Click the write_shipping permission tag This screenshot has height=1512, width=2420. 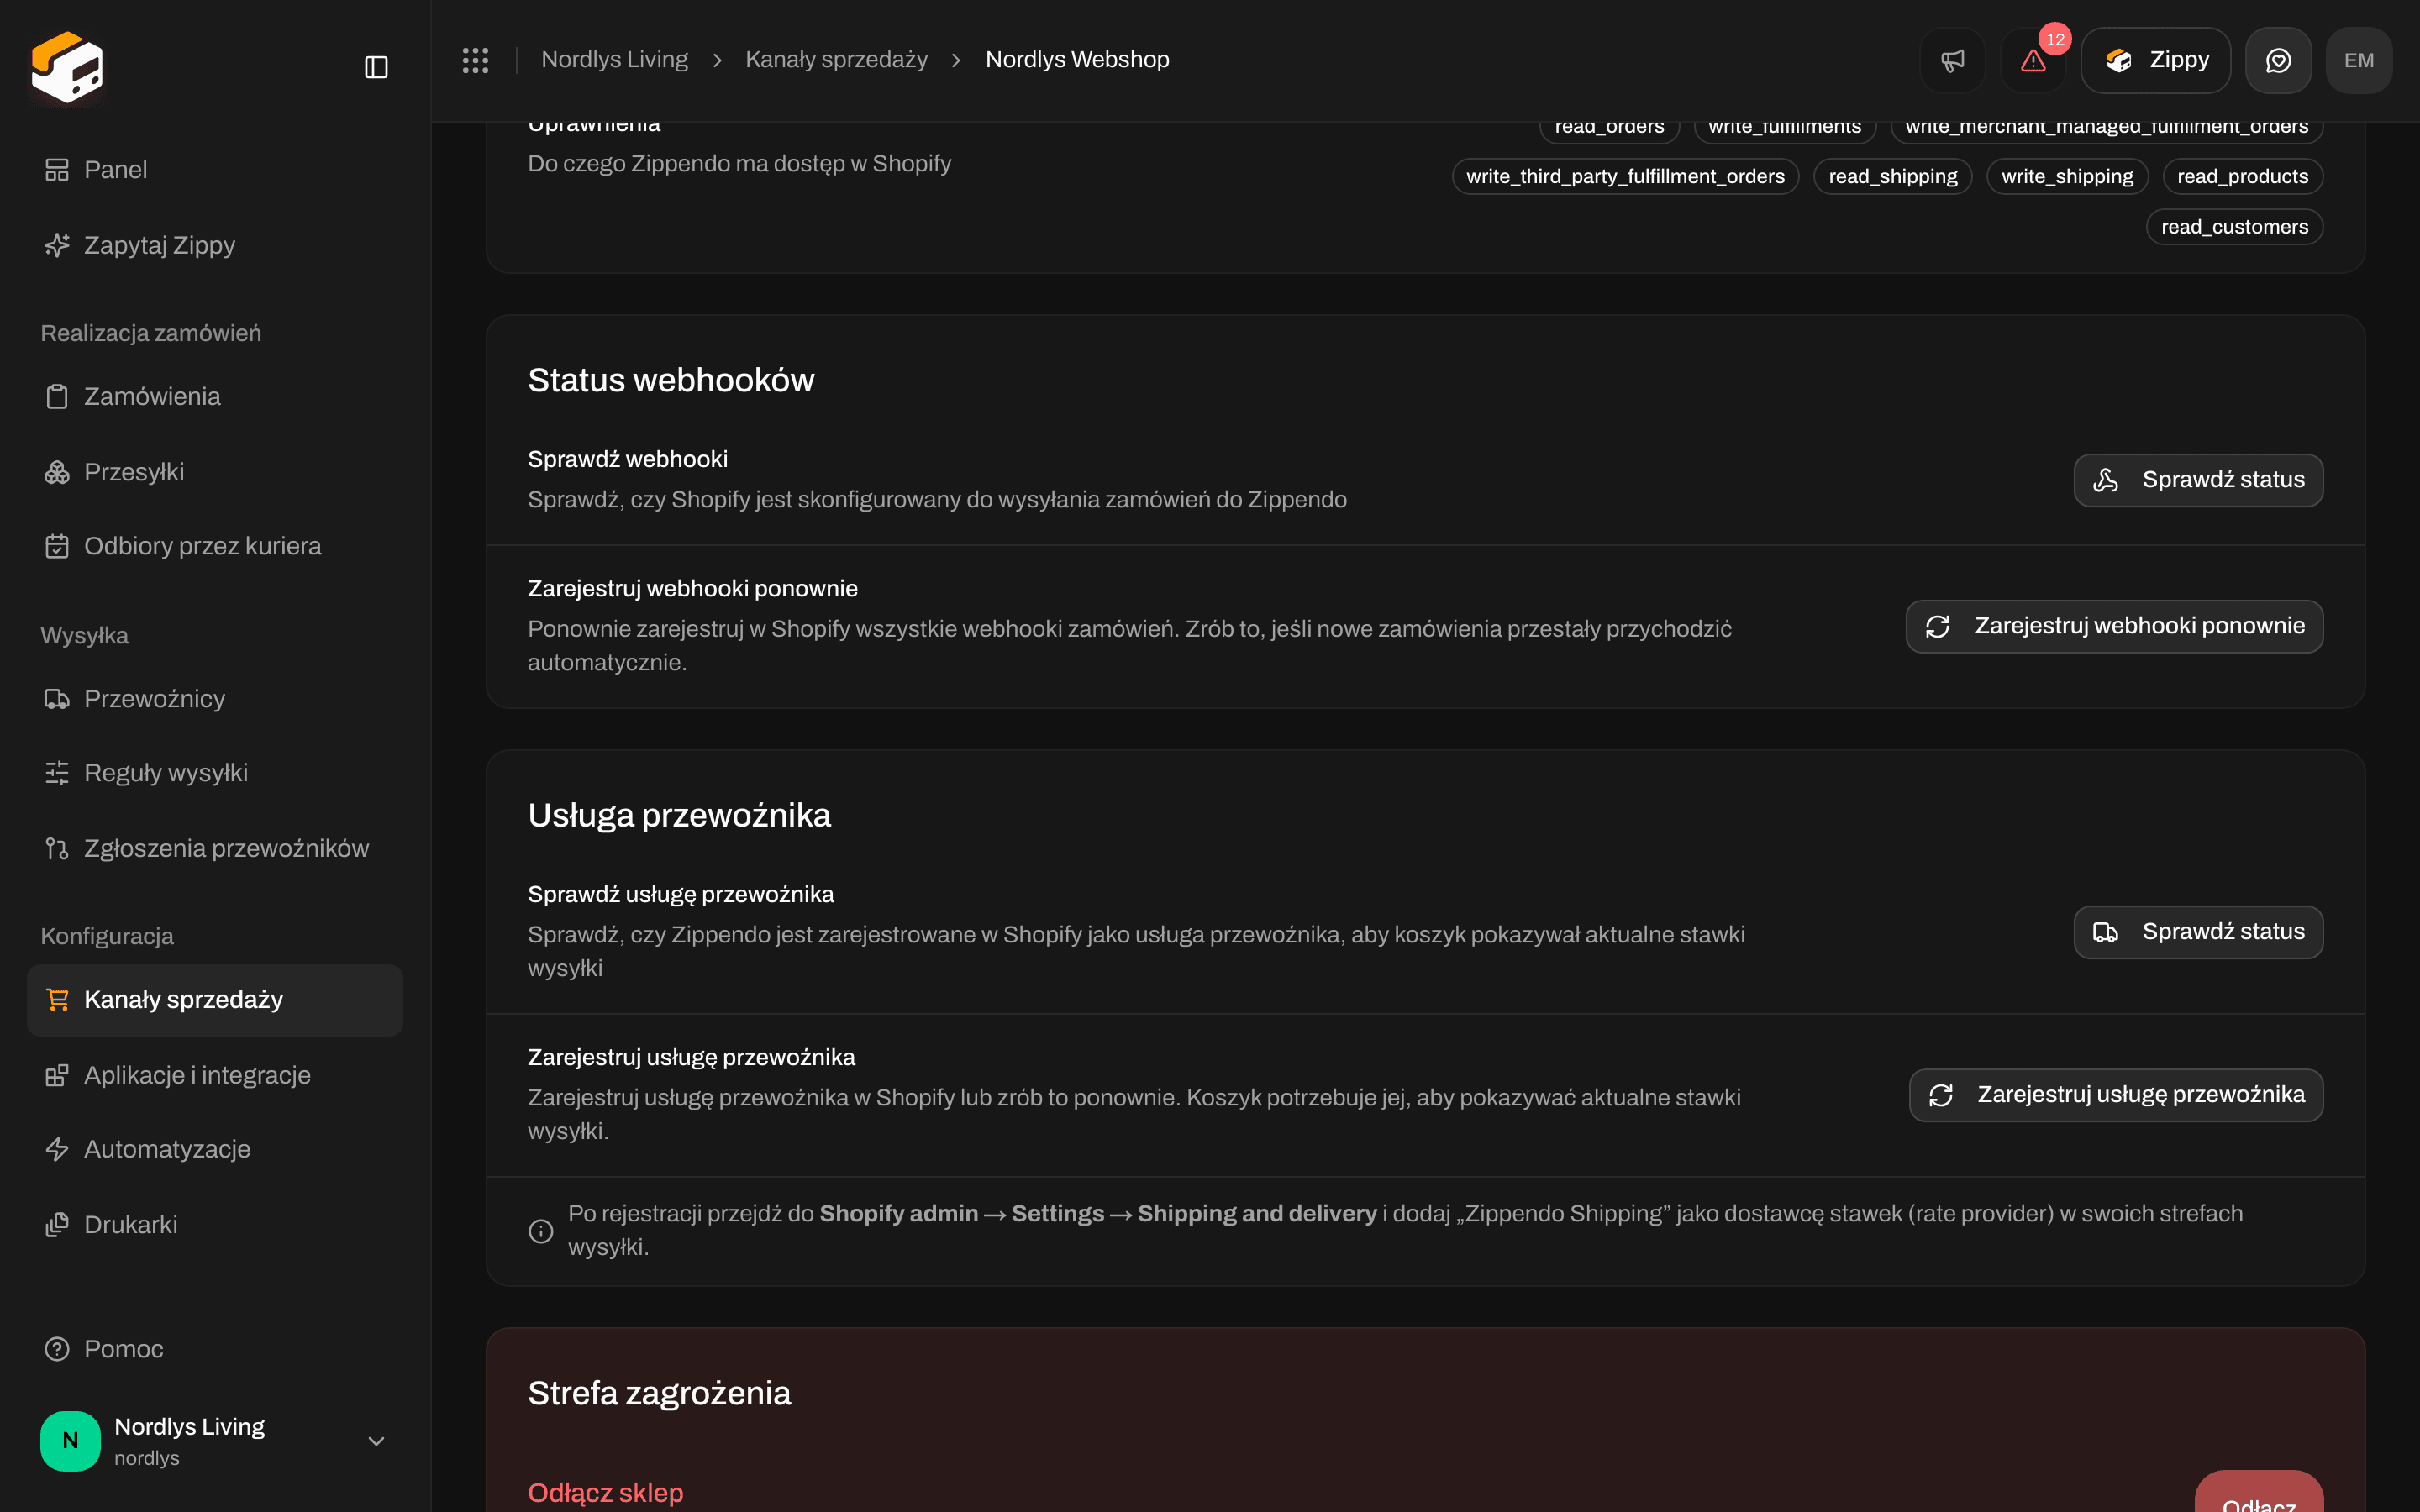pos(2067,177)
